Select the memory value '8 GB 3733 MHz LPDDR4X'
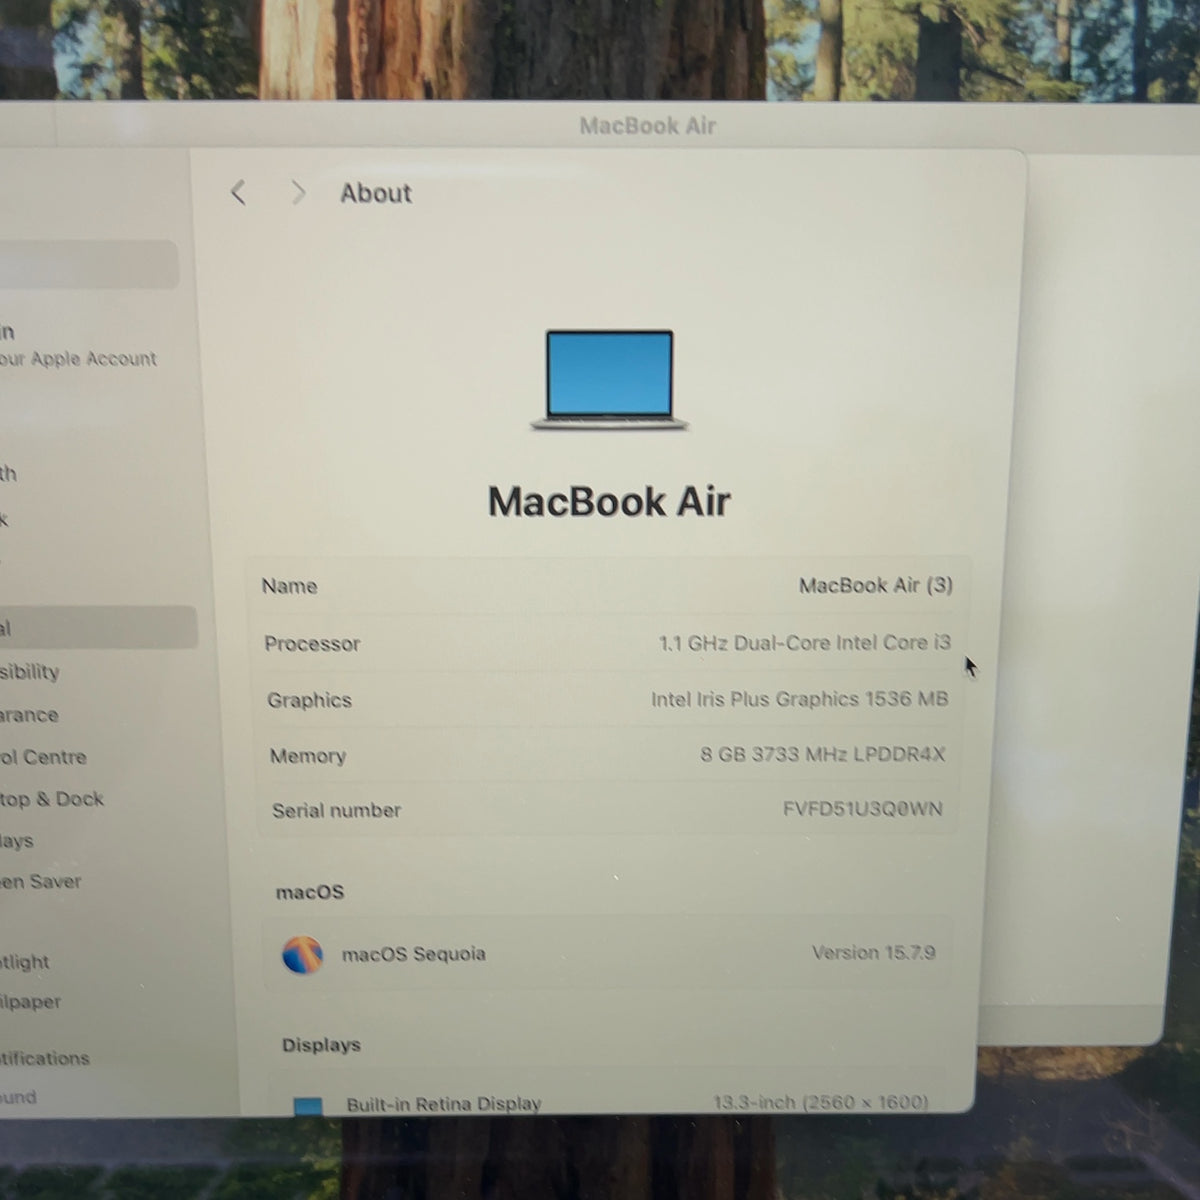This screenshot has width=1200, height=1200. [822, 754]
